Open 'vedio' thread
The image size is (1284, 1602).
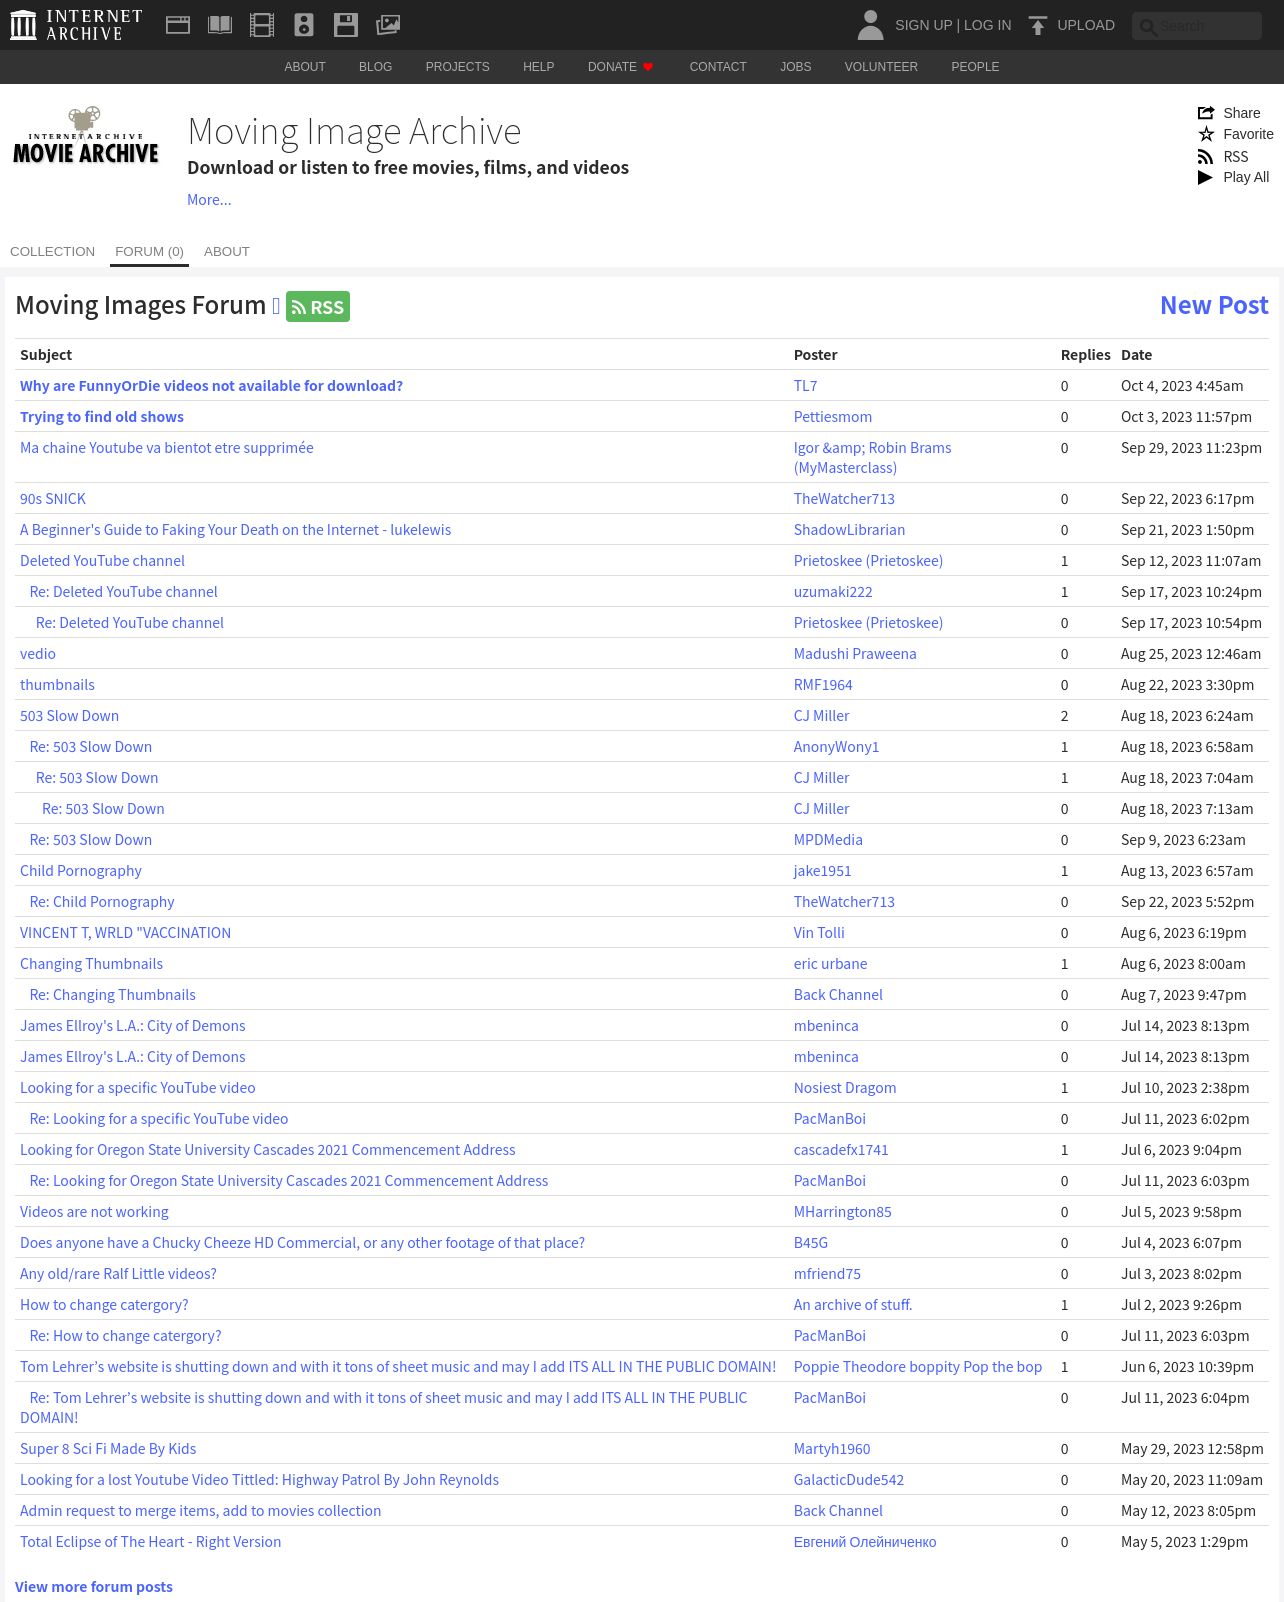tap(38, 654)
